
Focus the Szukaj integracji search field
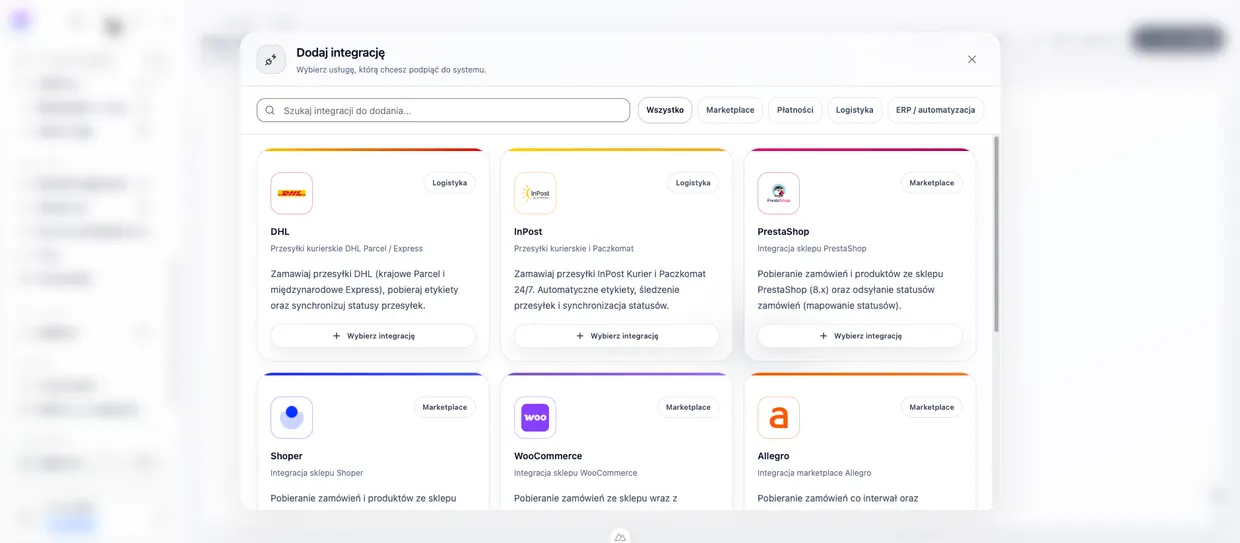pos(443,110)
